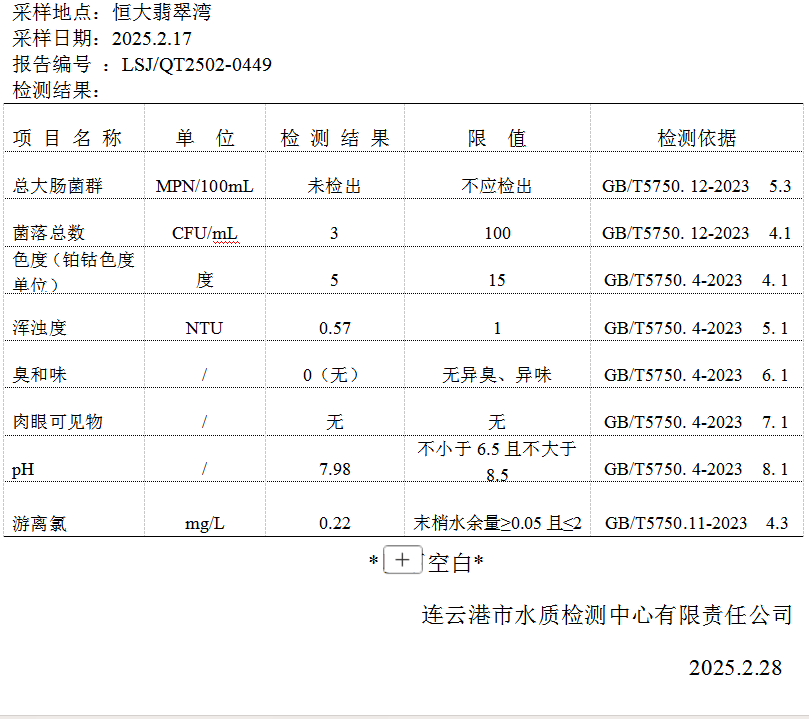Click the 菌落总数 limit value 100
The image size is (809, 719).
pyautogui.click(x=497, y=234)
